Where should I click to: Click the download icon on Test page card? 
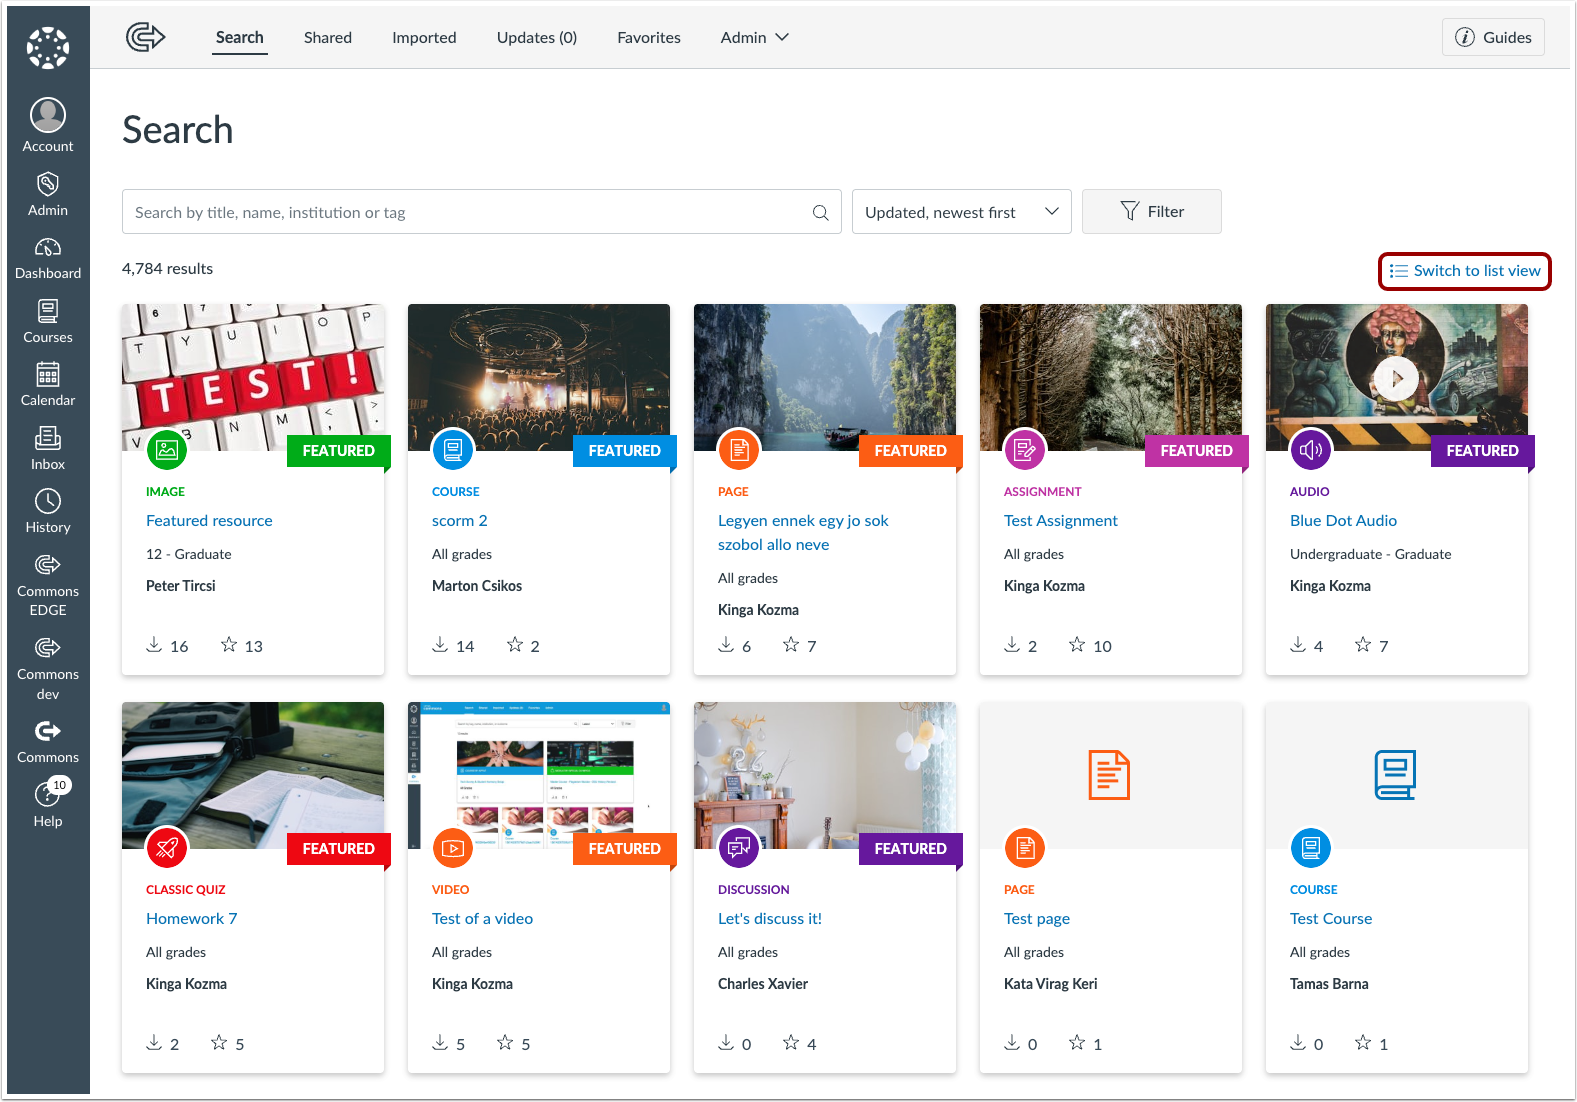[x=1012, y=1043]
